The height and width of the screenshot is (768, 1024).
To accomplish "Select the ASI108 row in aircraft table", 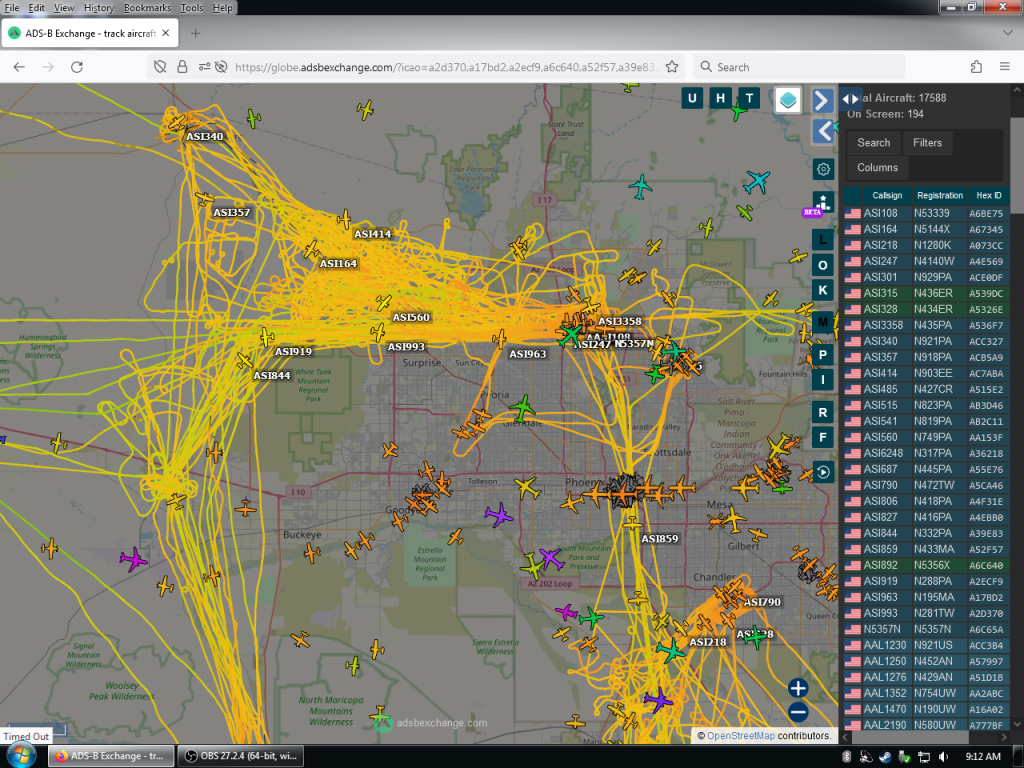I will coord(926,213).
